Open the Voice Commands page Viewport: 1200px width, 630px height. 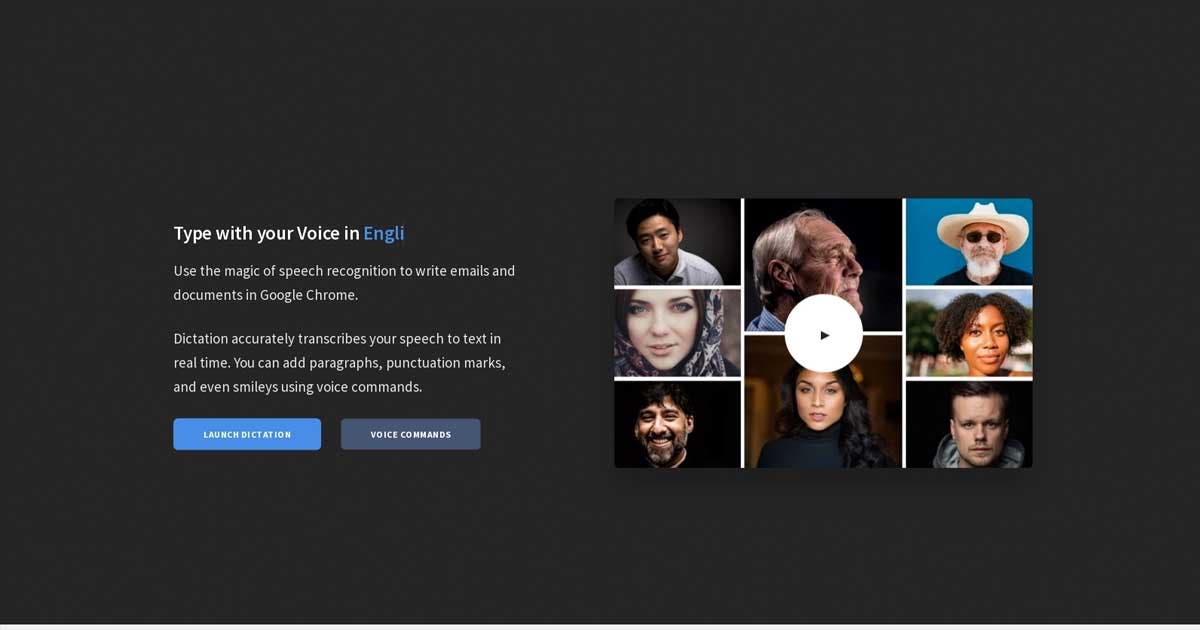(x=410, y=434)
